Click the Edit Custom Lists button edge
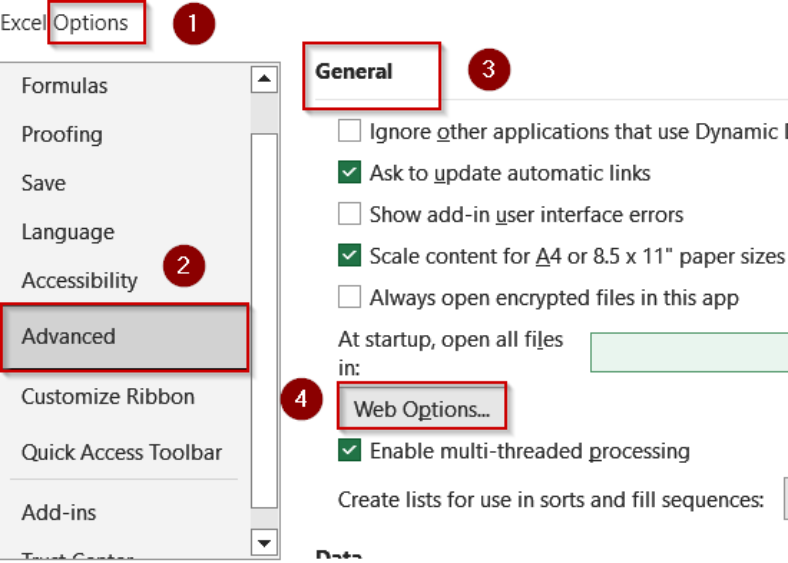Screen dimensions: 788x563 tap(784, 500)
